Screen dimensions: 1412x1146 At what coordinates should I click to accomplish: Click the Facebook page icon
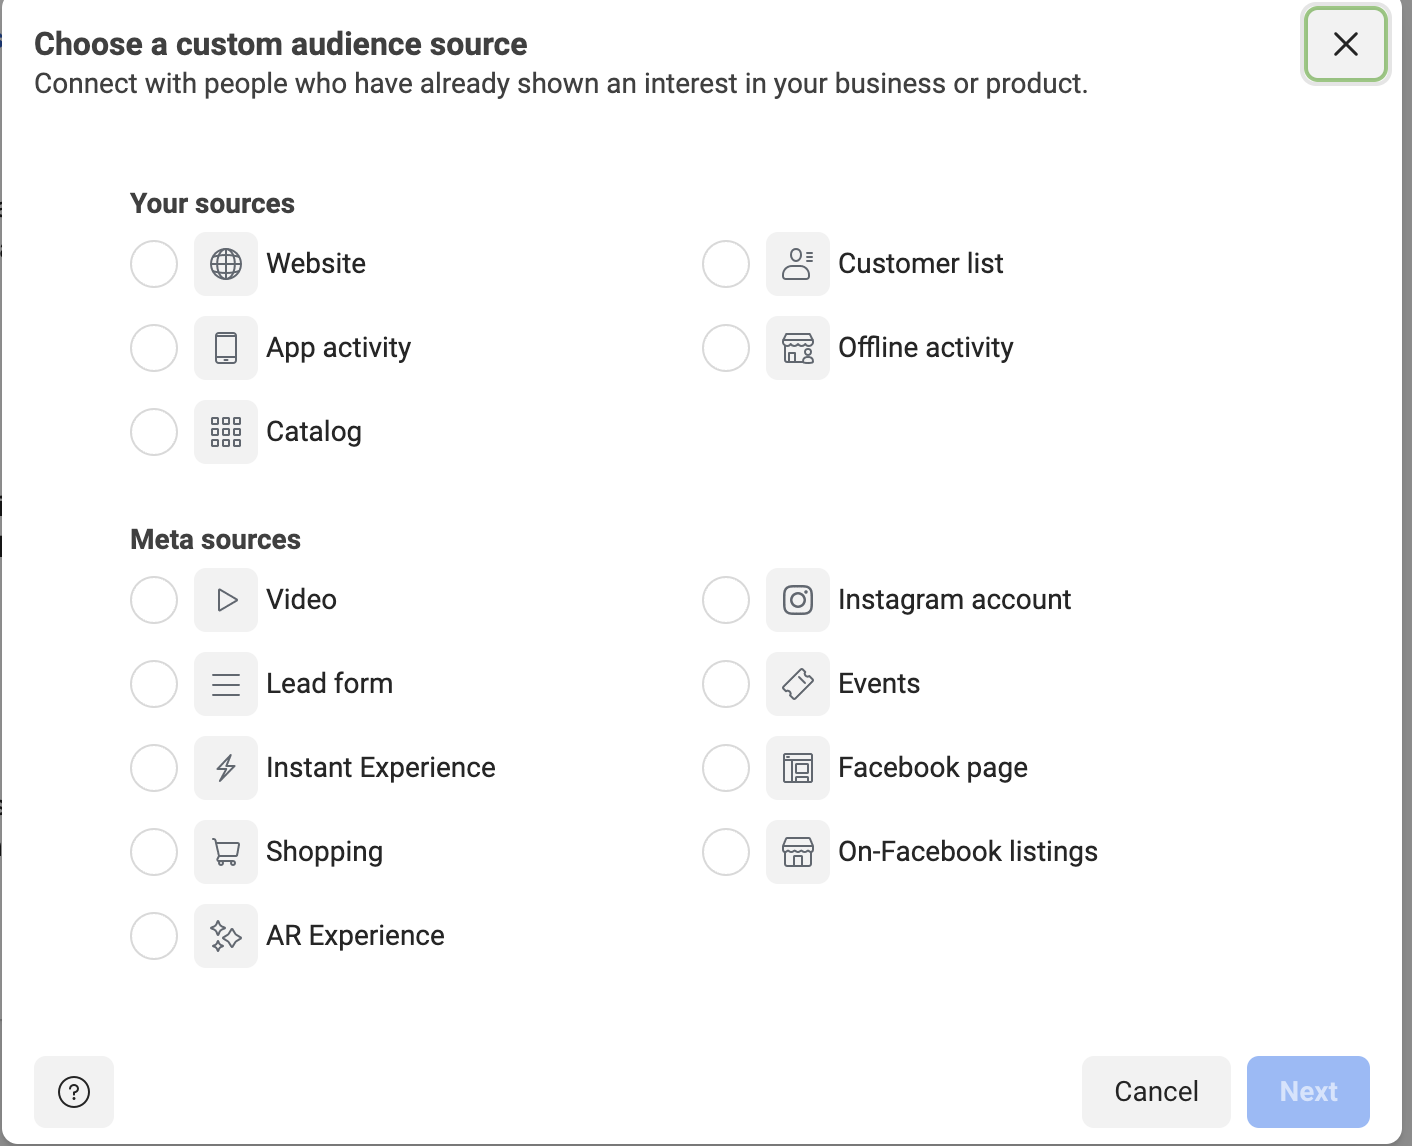[x=797, y=768]
